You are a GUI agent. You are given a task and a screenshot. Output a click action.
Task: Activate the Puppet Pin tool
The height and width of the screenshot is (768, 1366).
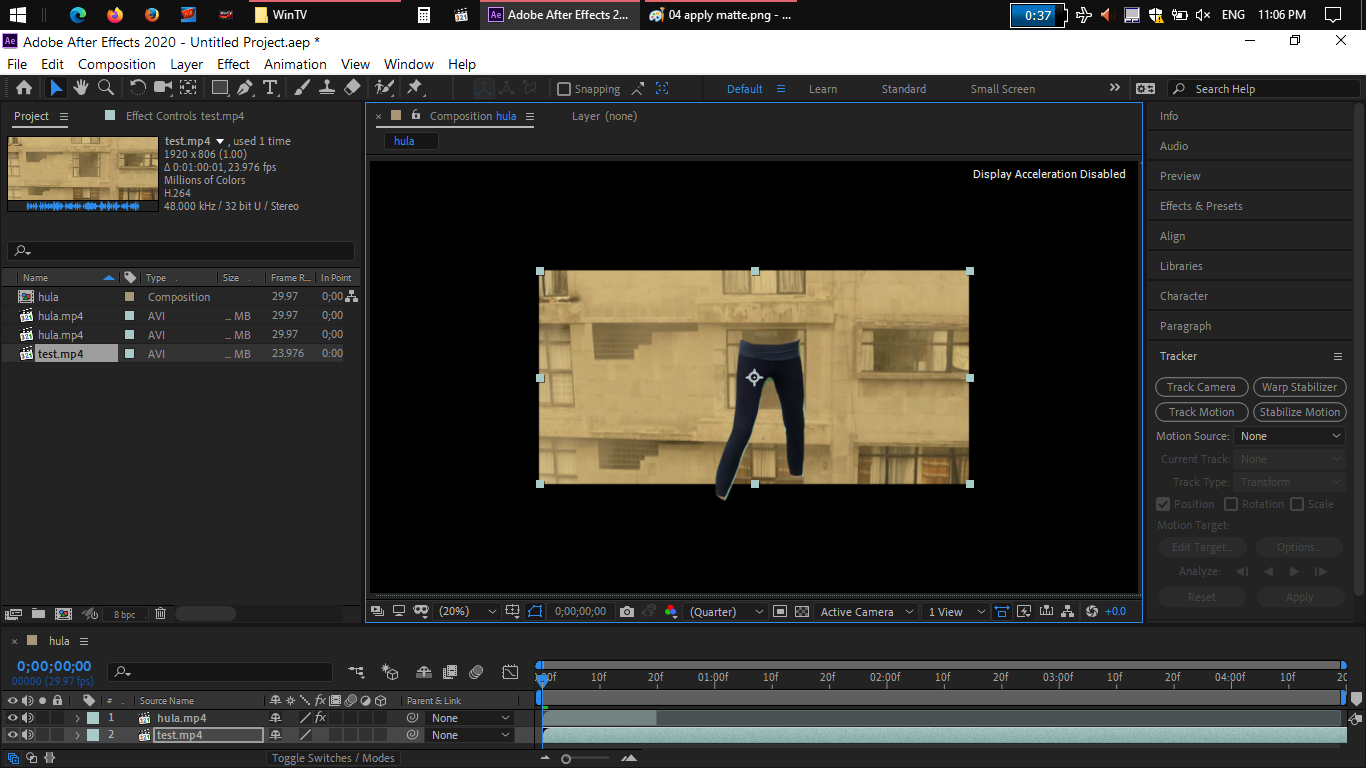pos(414,88)
